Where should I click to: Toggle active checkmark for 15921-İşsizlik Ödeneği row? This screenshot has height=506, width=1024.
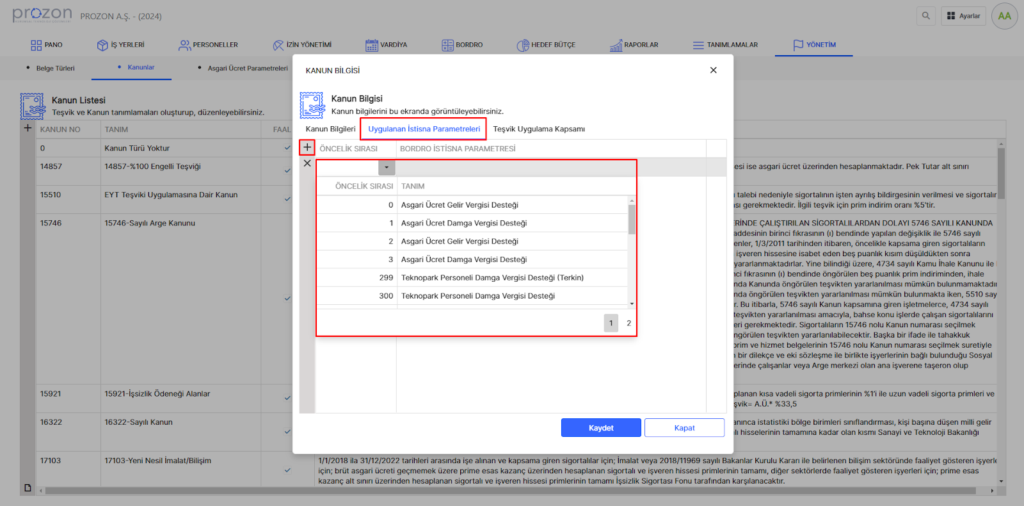coord(286,394)
